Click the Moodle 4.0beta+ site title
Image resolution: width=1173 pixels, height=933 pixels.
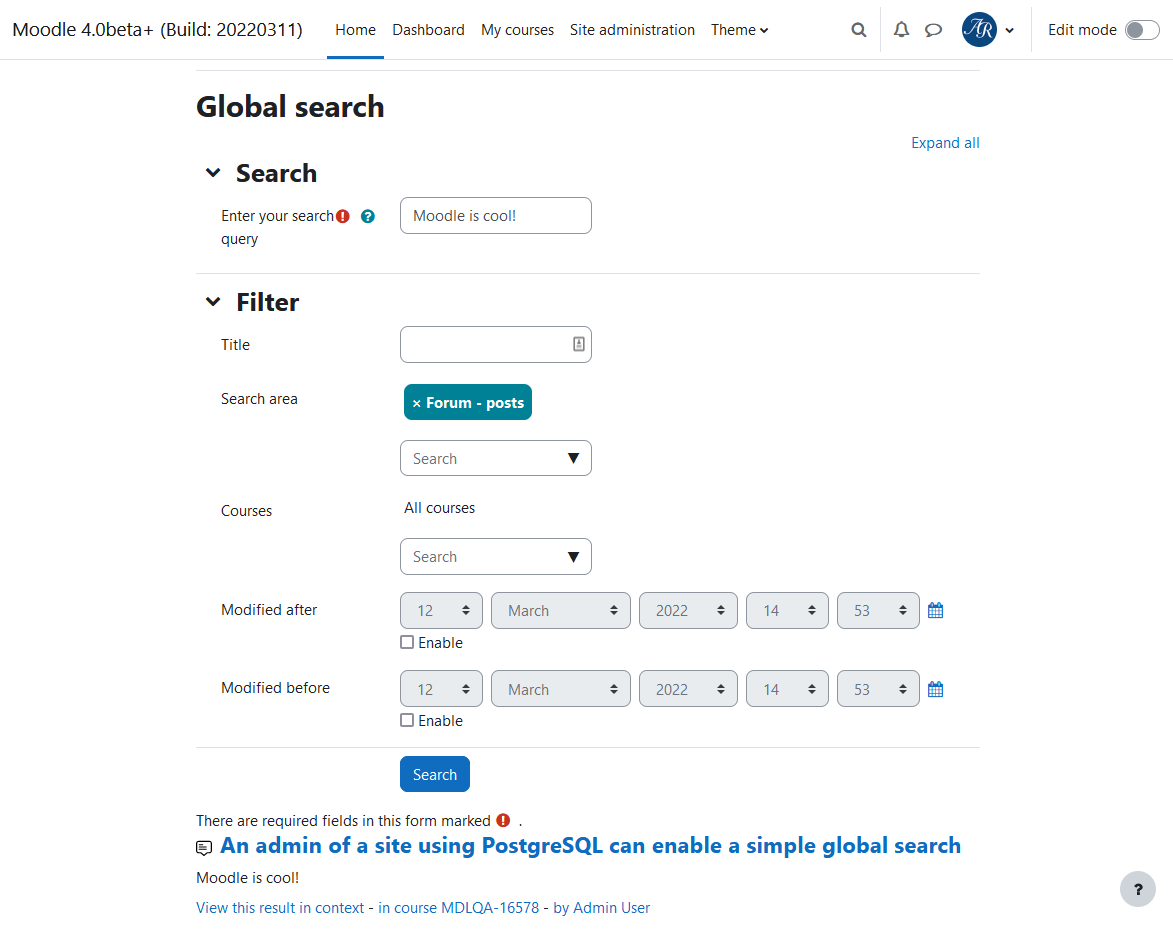click(x=157, y=30)
